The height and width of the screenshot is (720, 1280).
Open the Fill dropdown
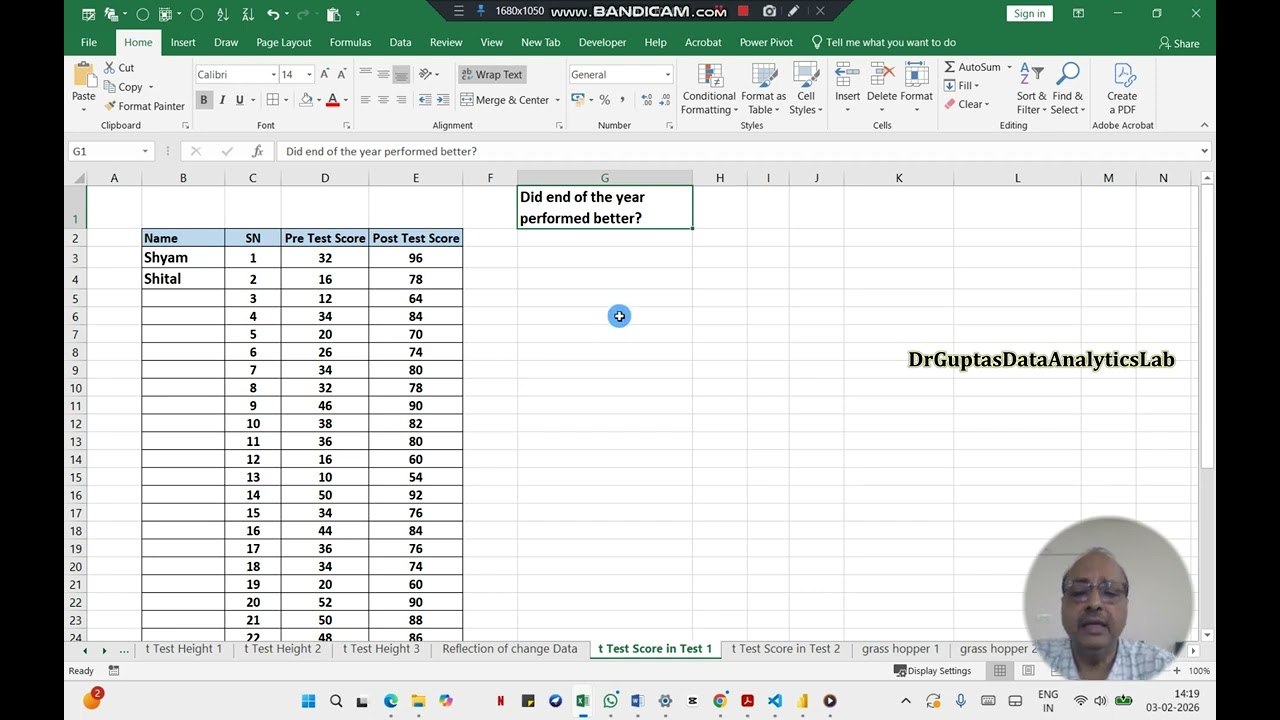pyautogui.click(x=961, y=86)
